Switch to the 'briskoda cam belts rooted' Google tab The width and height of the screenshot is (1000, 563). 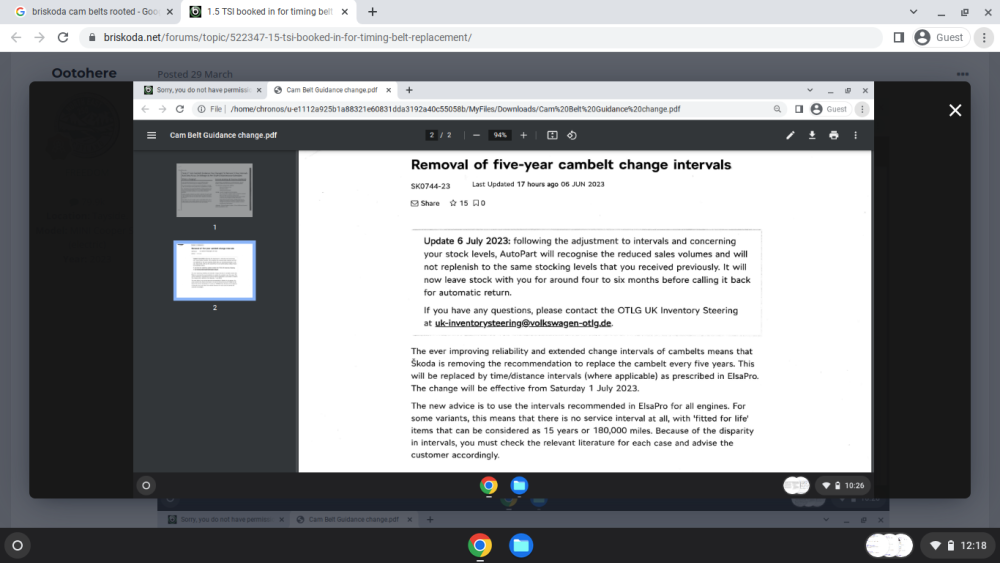coord(94,11)
